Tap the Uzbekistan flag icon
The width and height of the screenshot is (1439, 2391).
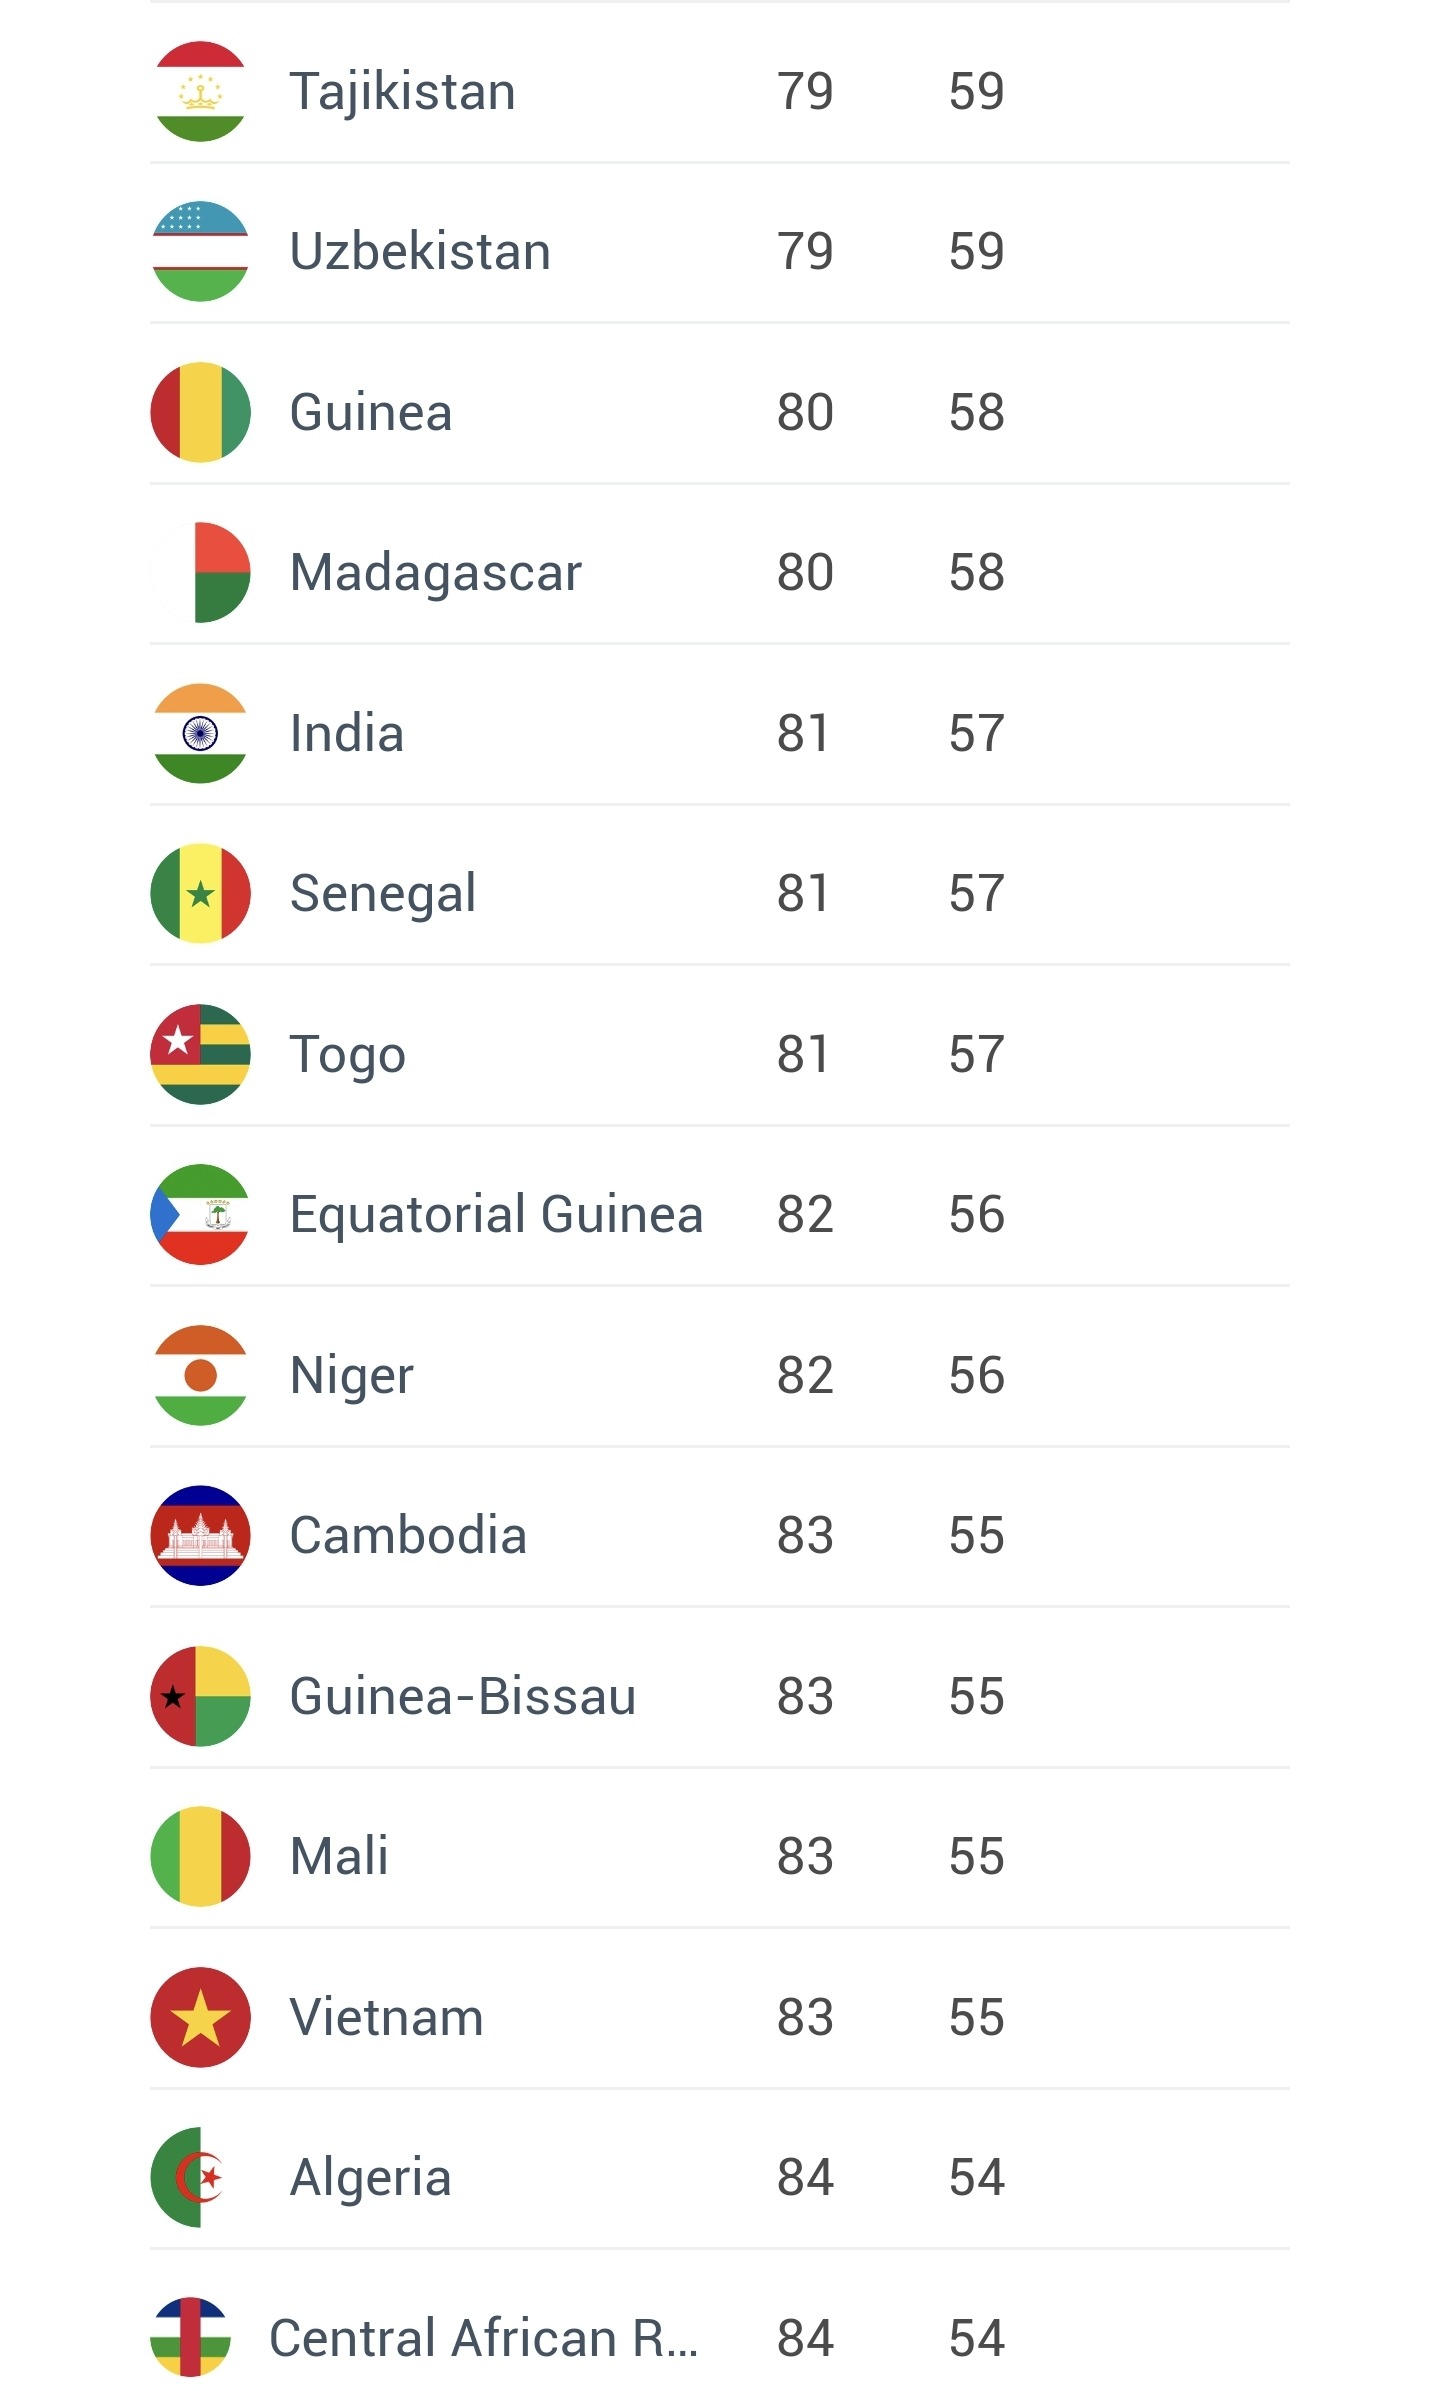click(x=200, y=251)
